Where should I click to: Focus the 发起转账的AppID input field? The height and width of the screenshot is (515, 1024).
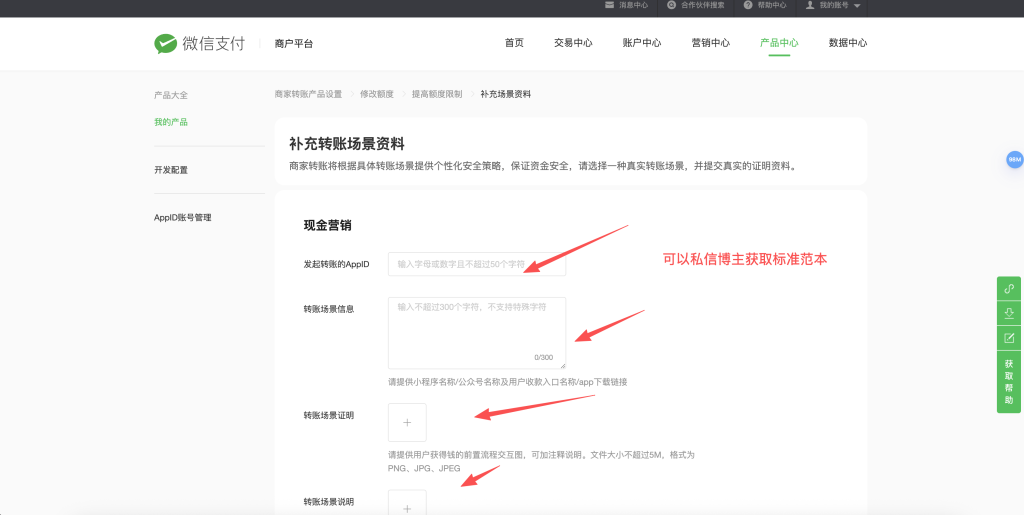[x=477, y=264]
